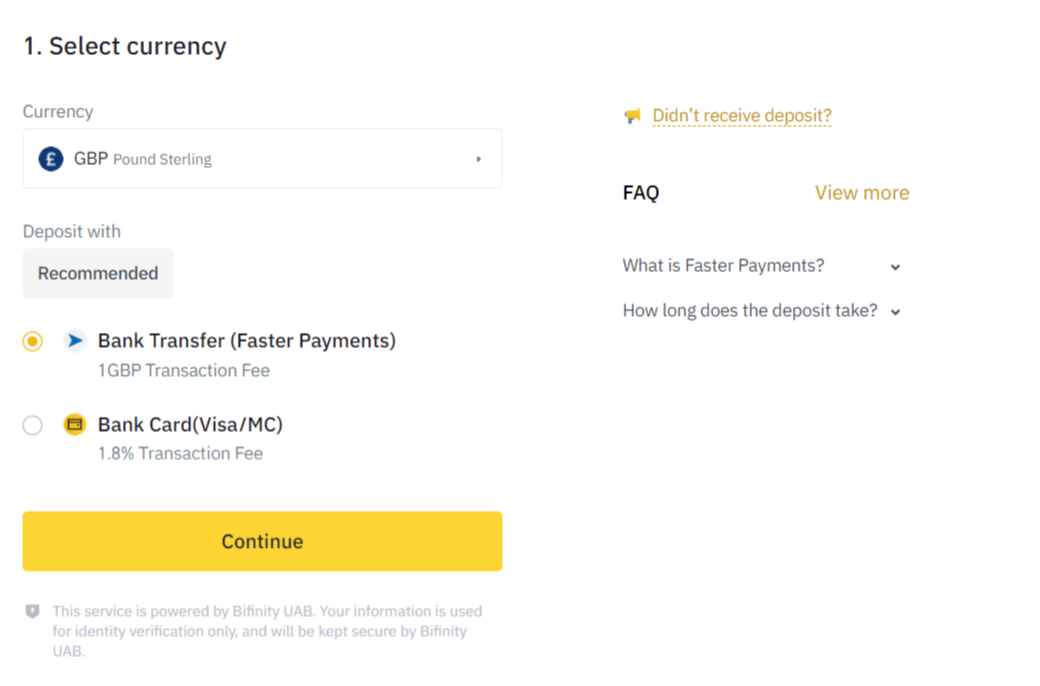This screenshot has width=1040, height=686.
Task: Expand "How long does the deposit take?" chevron
Action: point(895,312)
